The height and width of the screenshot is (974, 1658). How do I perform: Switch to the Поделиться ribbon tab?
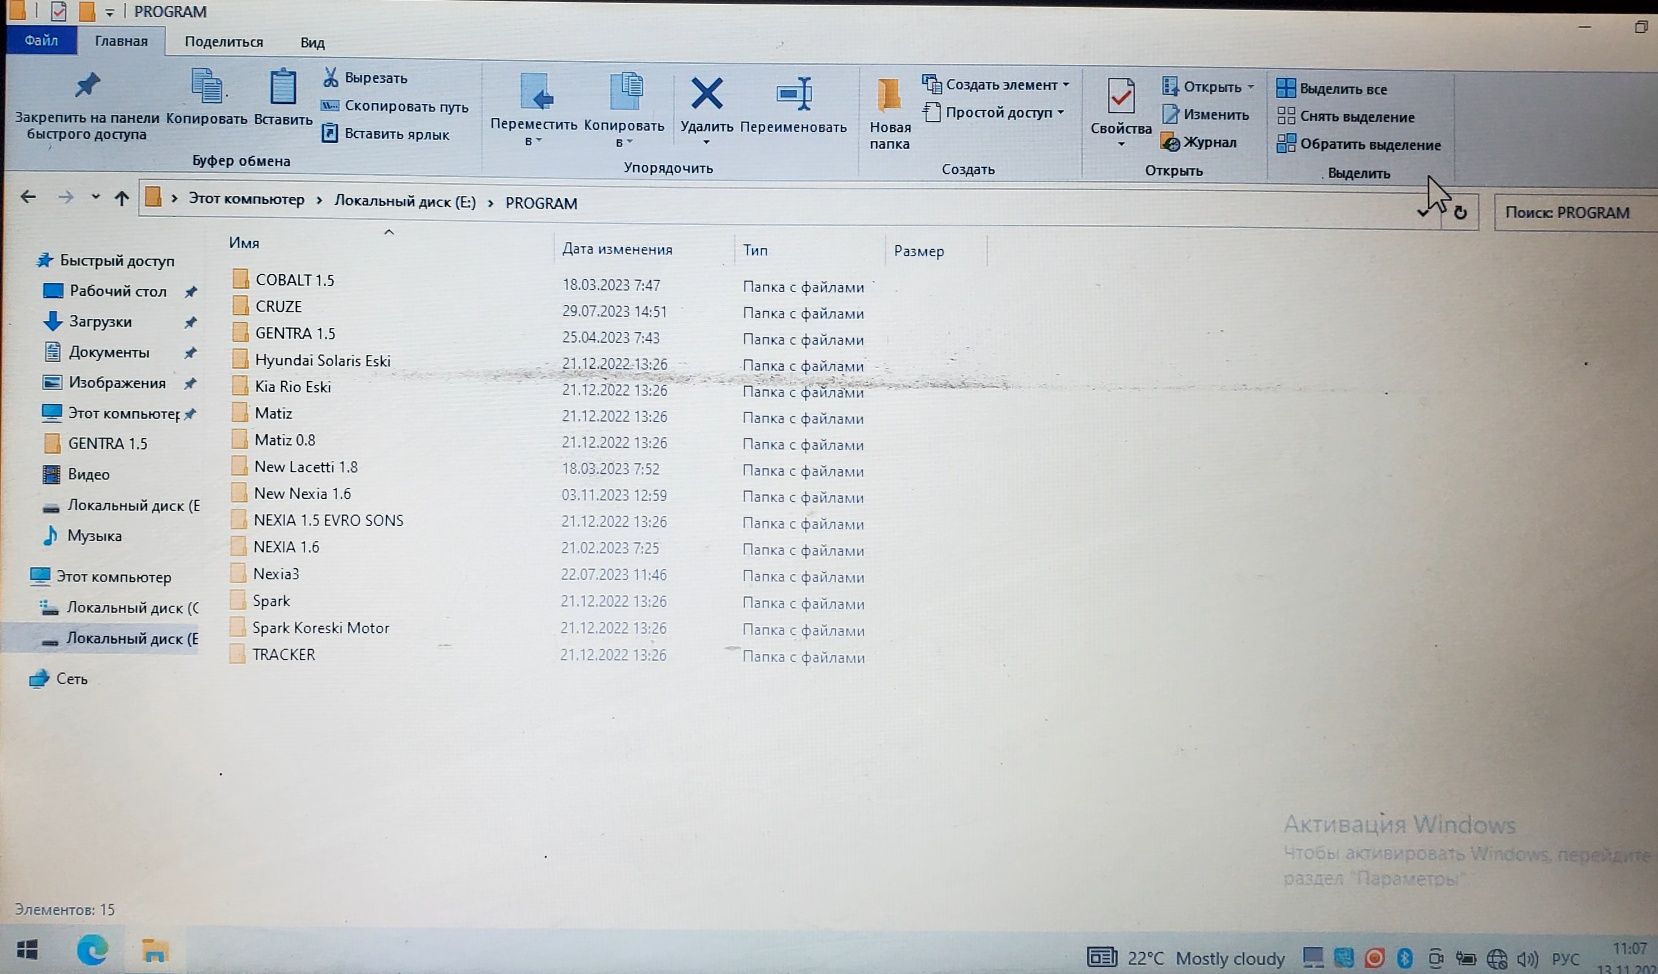[x=224, y=42]
